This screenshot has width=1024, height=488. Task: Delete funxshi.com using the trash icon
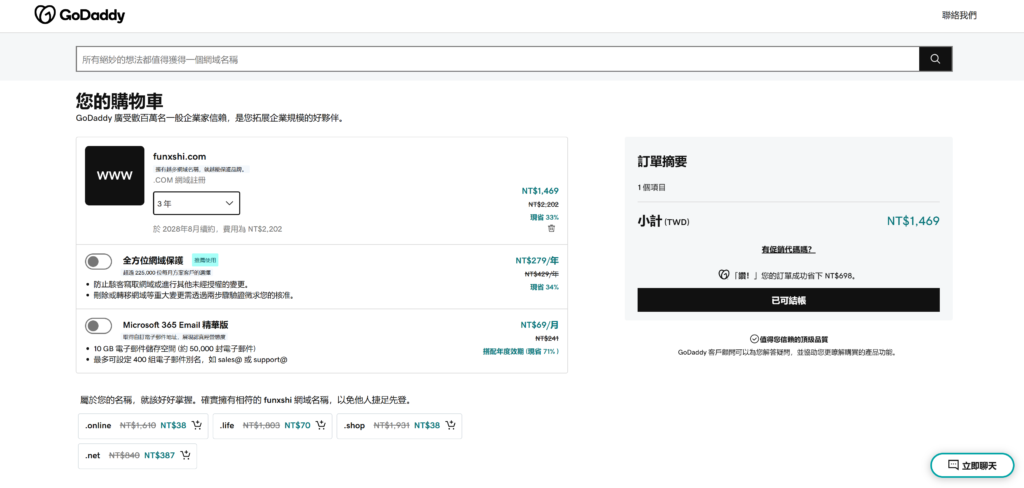pos(551,229)
